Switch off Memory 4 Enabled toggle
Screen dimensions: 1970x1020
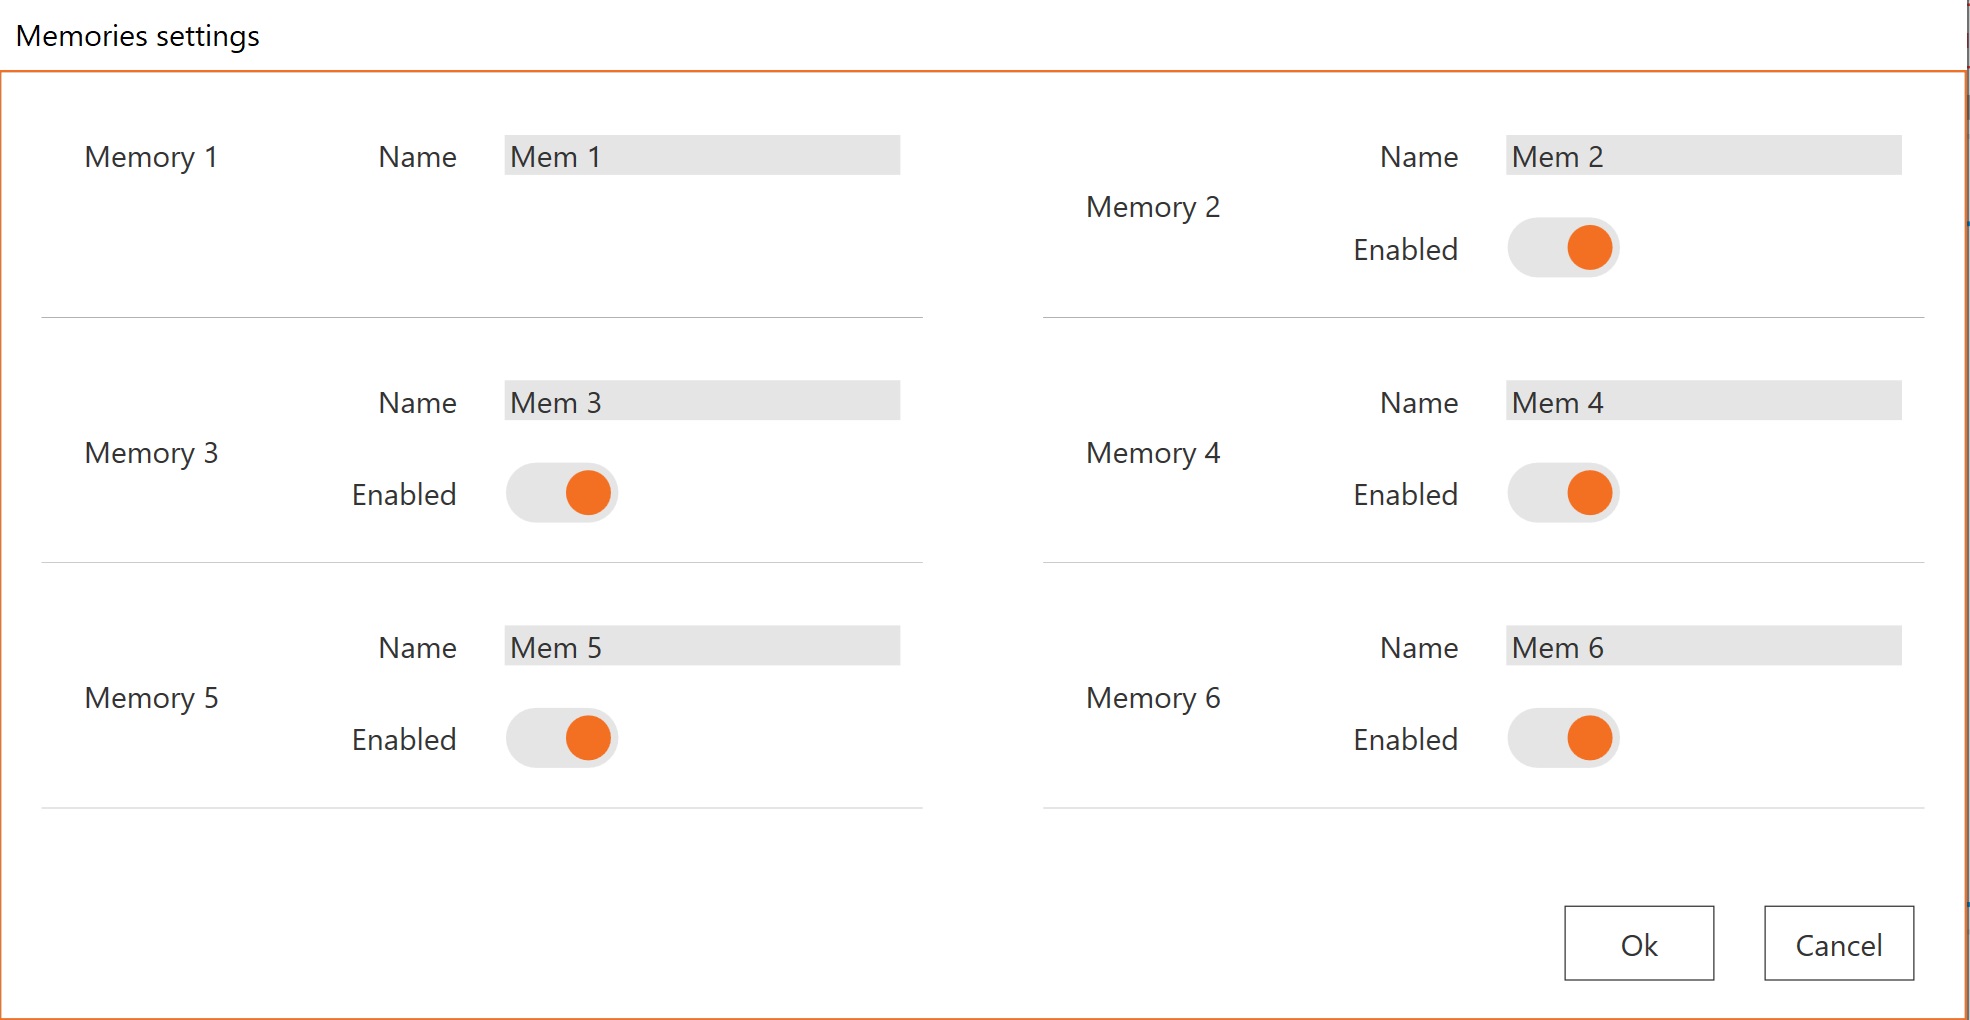(1563, 493)
